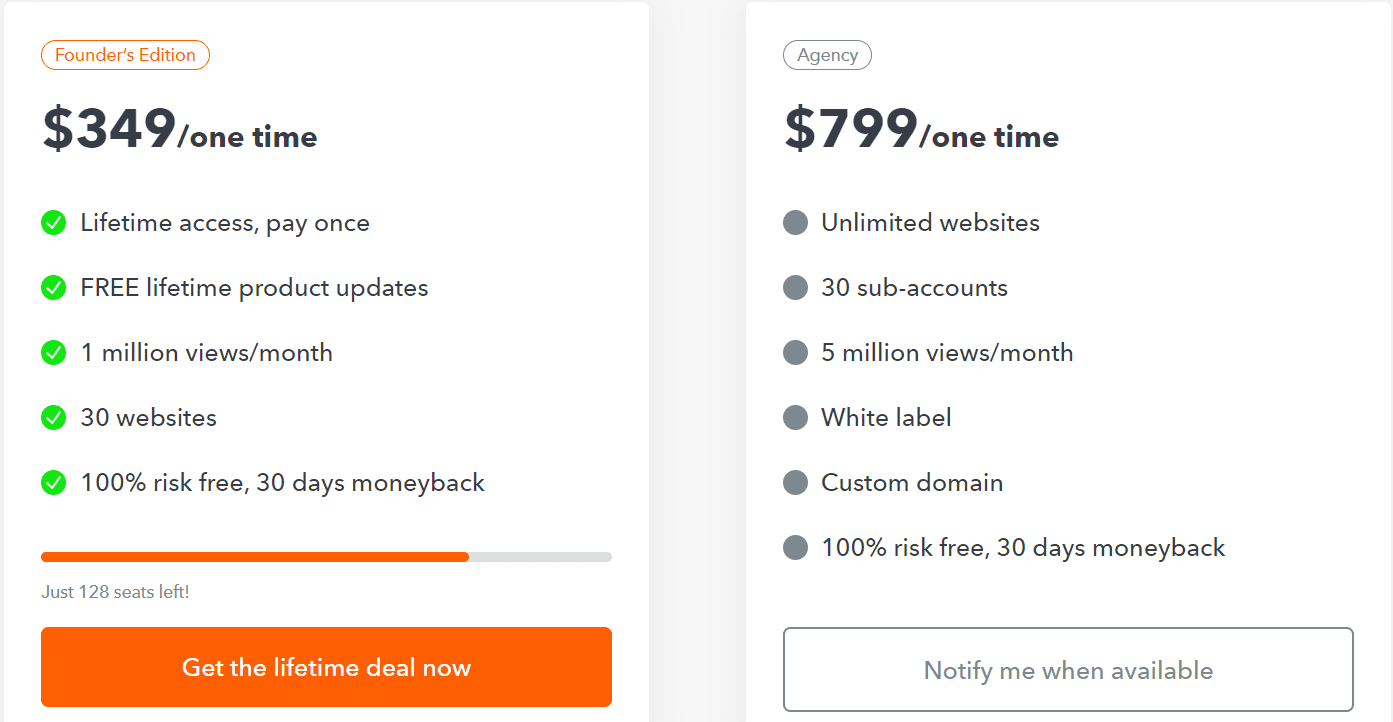
Task: Click the dot beside 5 million views/month
Action: [x=795, y=352]
